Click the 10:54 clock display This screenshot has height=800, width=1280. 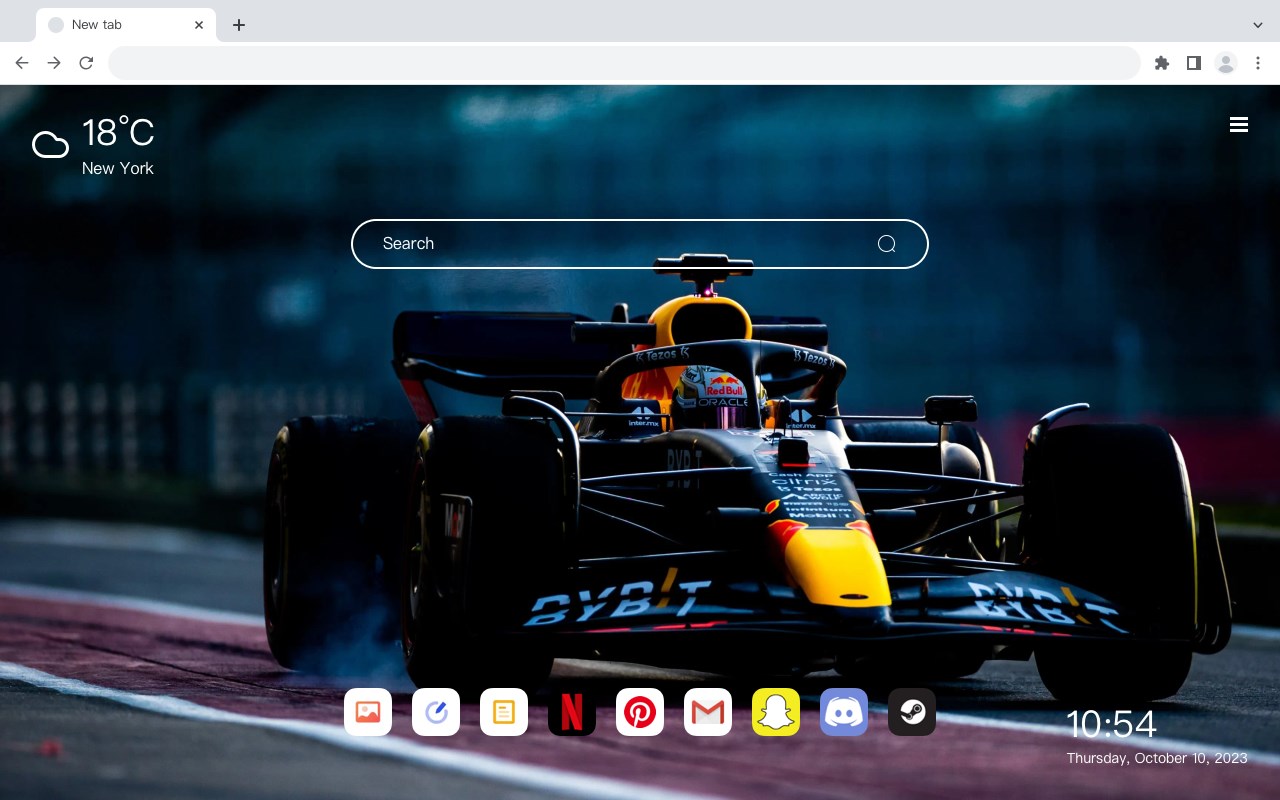pos(1111,724)
